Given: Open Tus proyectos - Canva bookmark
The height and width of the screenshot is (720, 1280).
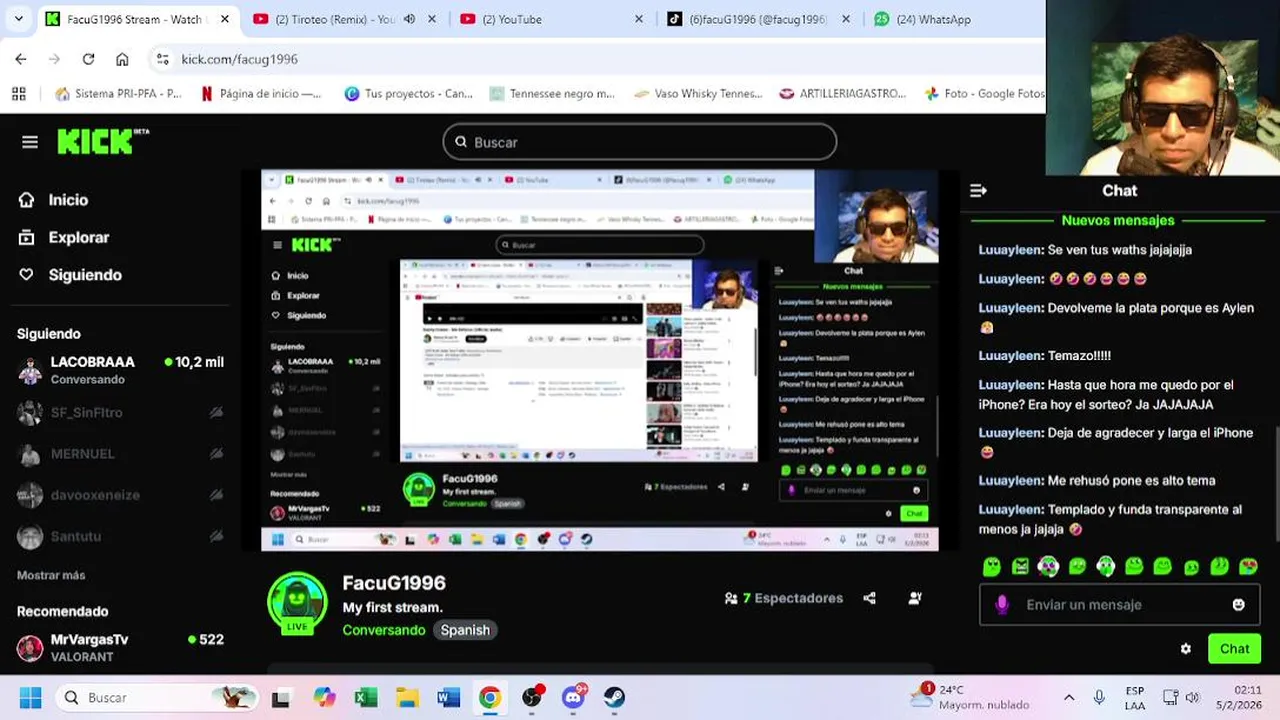Looking at the screenshot, I should coord(408,94).
